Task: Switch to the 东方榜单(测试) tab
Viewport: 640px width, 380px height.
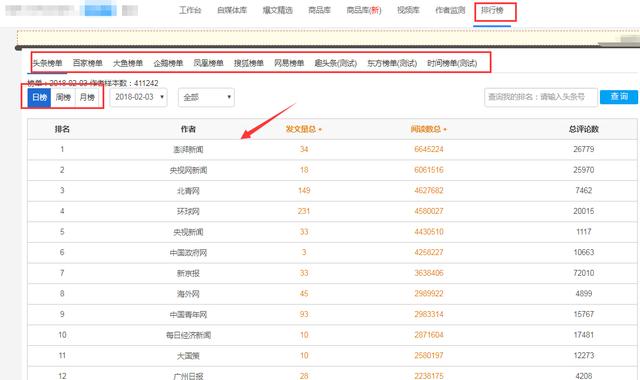Action: pyautogui.click(x=392, y=63)
